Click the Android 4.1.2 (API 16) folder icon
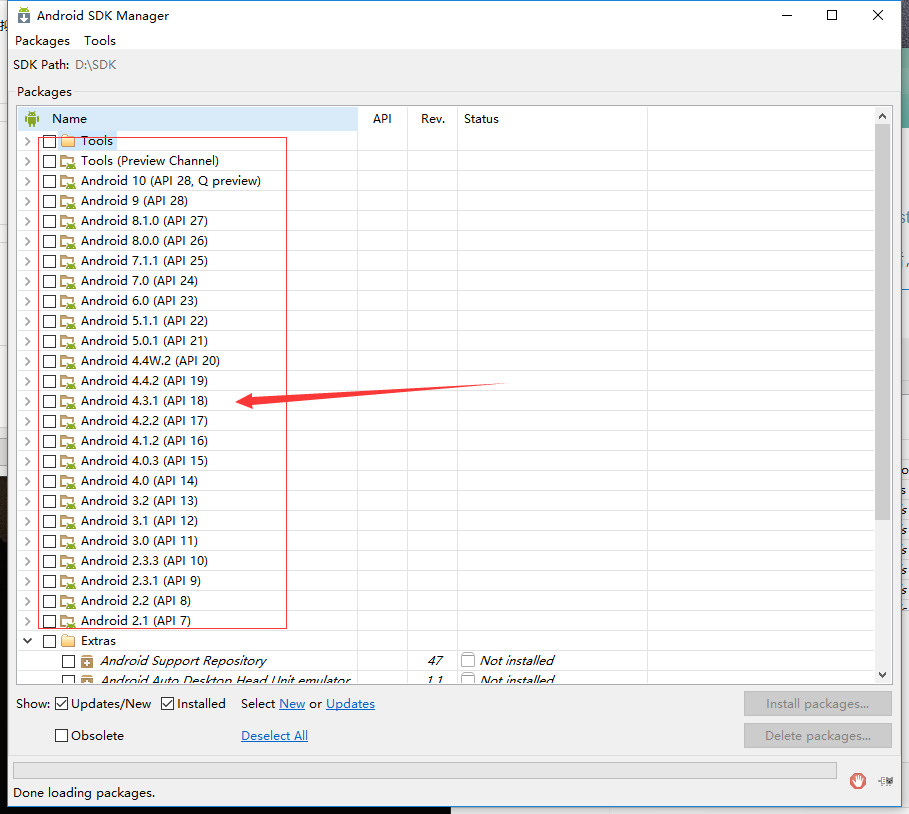This screenshot has width=909, height=814. pyautogui.click(x=68, y=441)
